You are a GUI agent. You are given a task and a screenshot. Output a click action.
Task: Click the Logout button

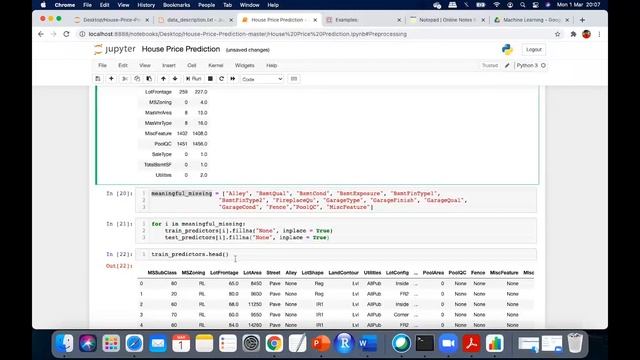pyautogui.click(x=534, y=49)
